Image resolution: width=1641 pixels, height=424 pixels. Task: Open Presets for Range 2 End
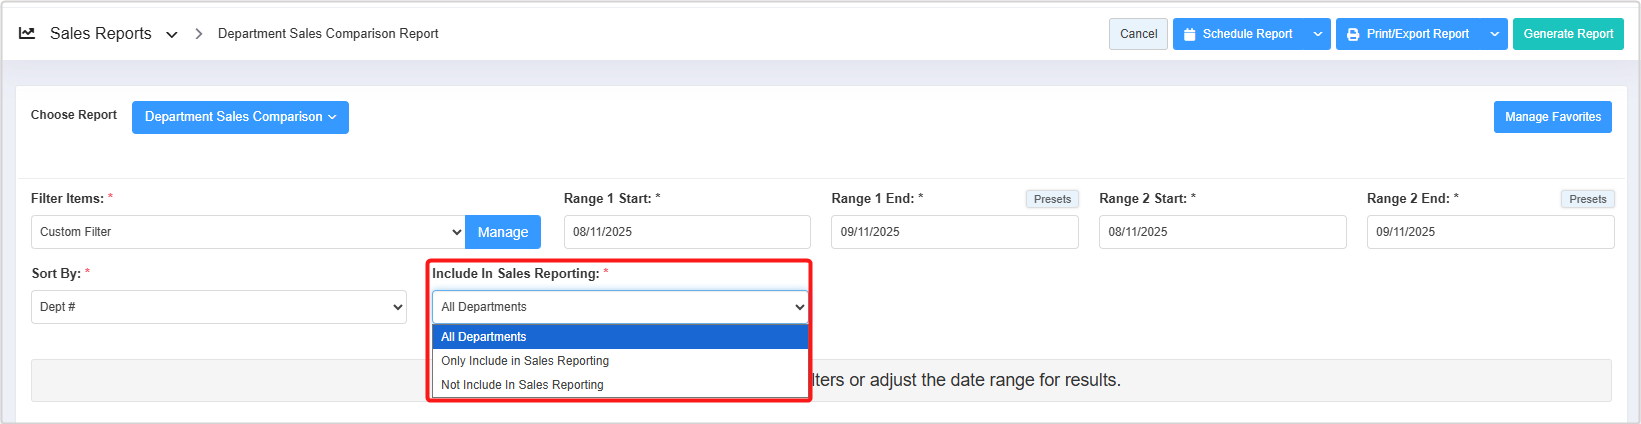pos(1587,199)
